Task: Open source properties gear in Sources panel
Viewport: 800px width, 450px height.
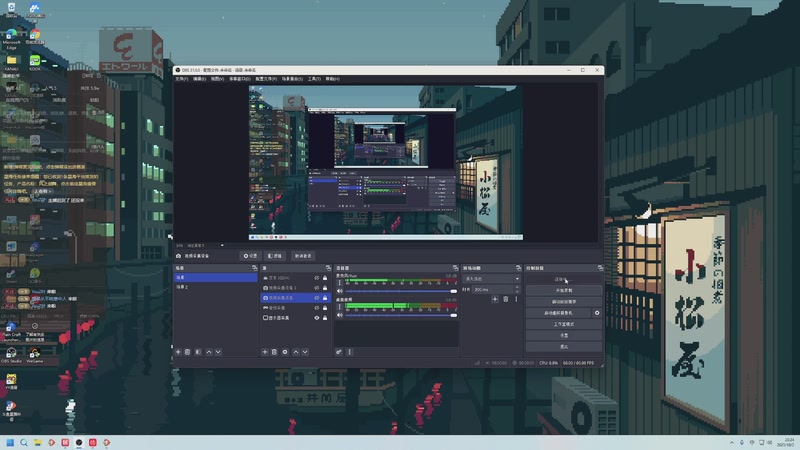Action: (285, 352)
